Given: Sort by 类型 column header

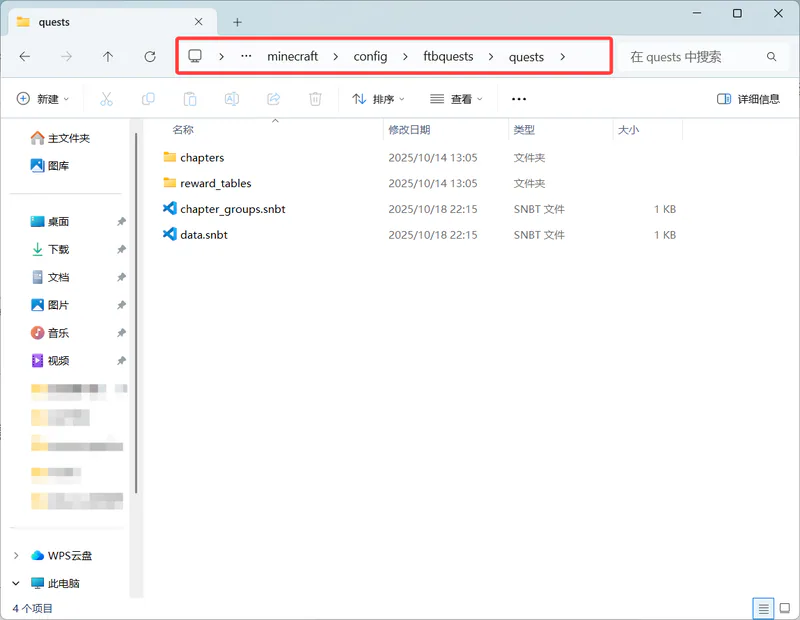Looking at the screenshot, I should 524,130.
